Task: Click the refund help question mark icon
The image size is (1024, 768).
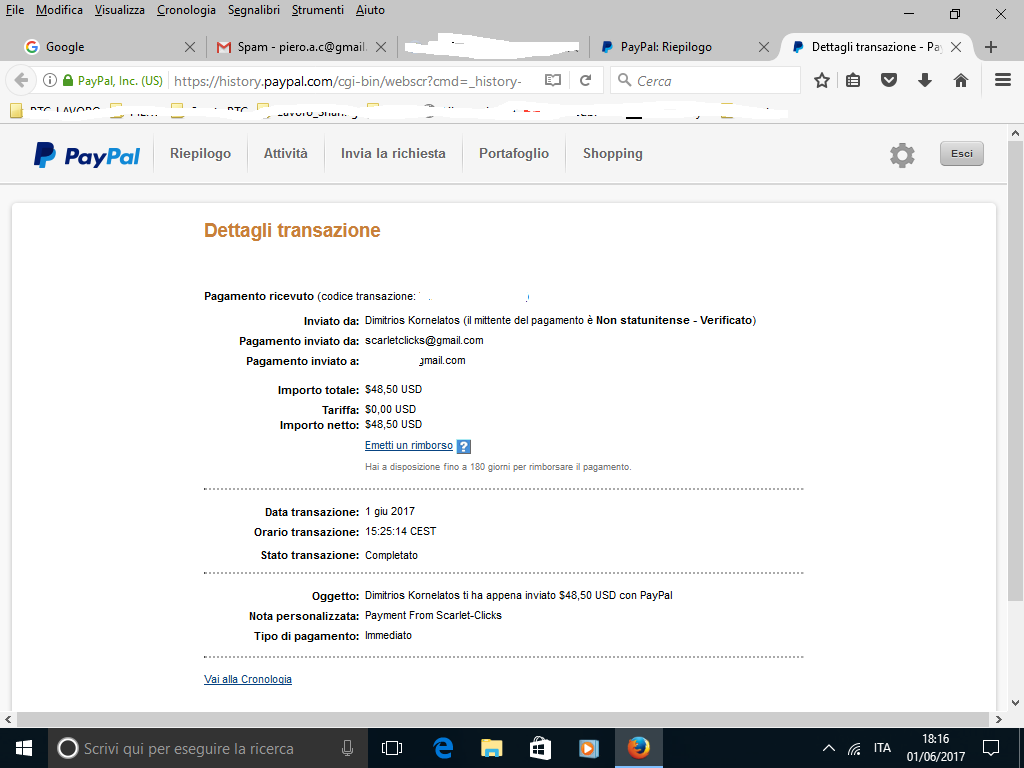Action: [464, 447]
